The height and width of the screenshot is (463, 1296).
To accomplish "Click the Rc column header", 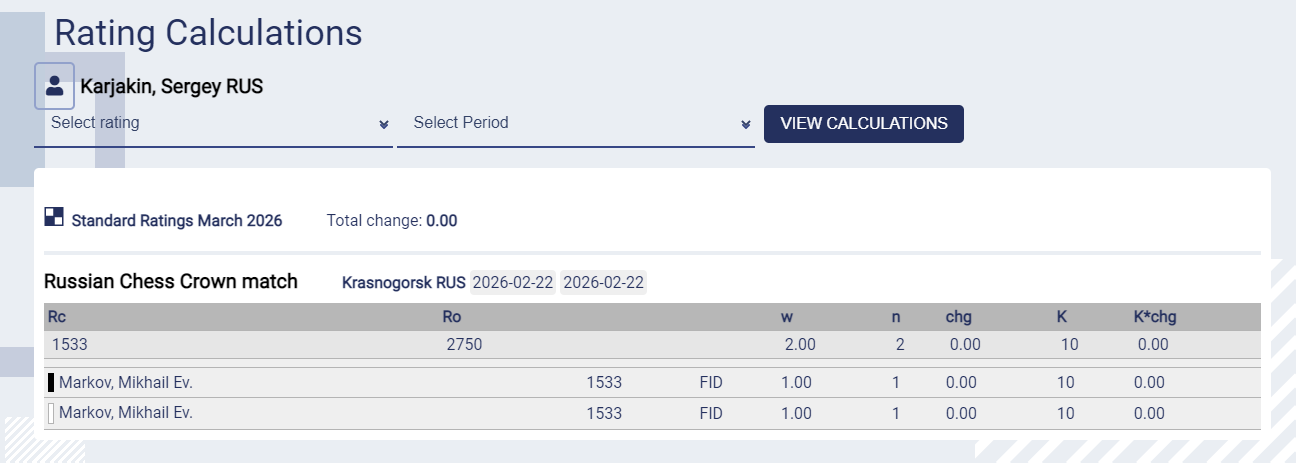I will tap(57, 317).
